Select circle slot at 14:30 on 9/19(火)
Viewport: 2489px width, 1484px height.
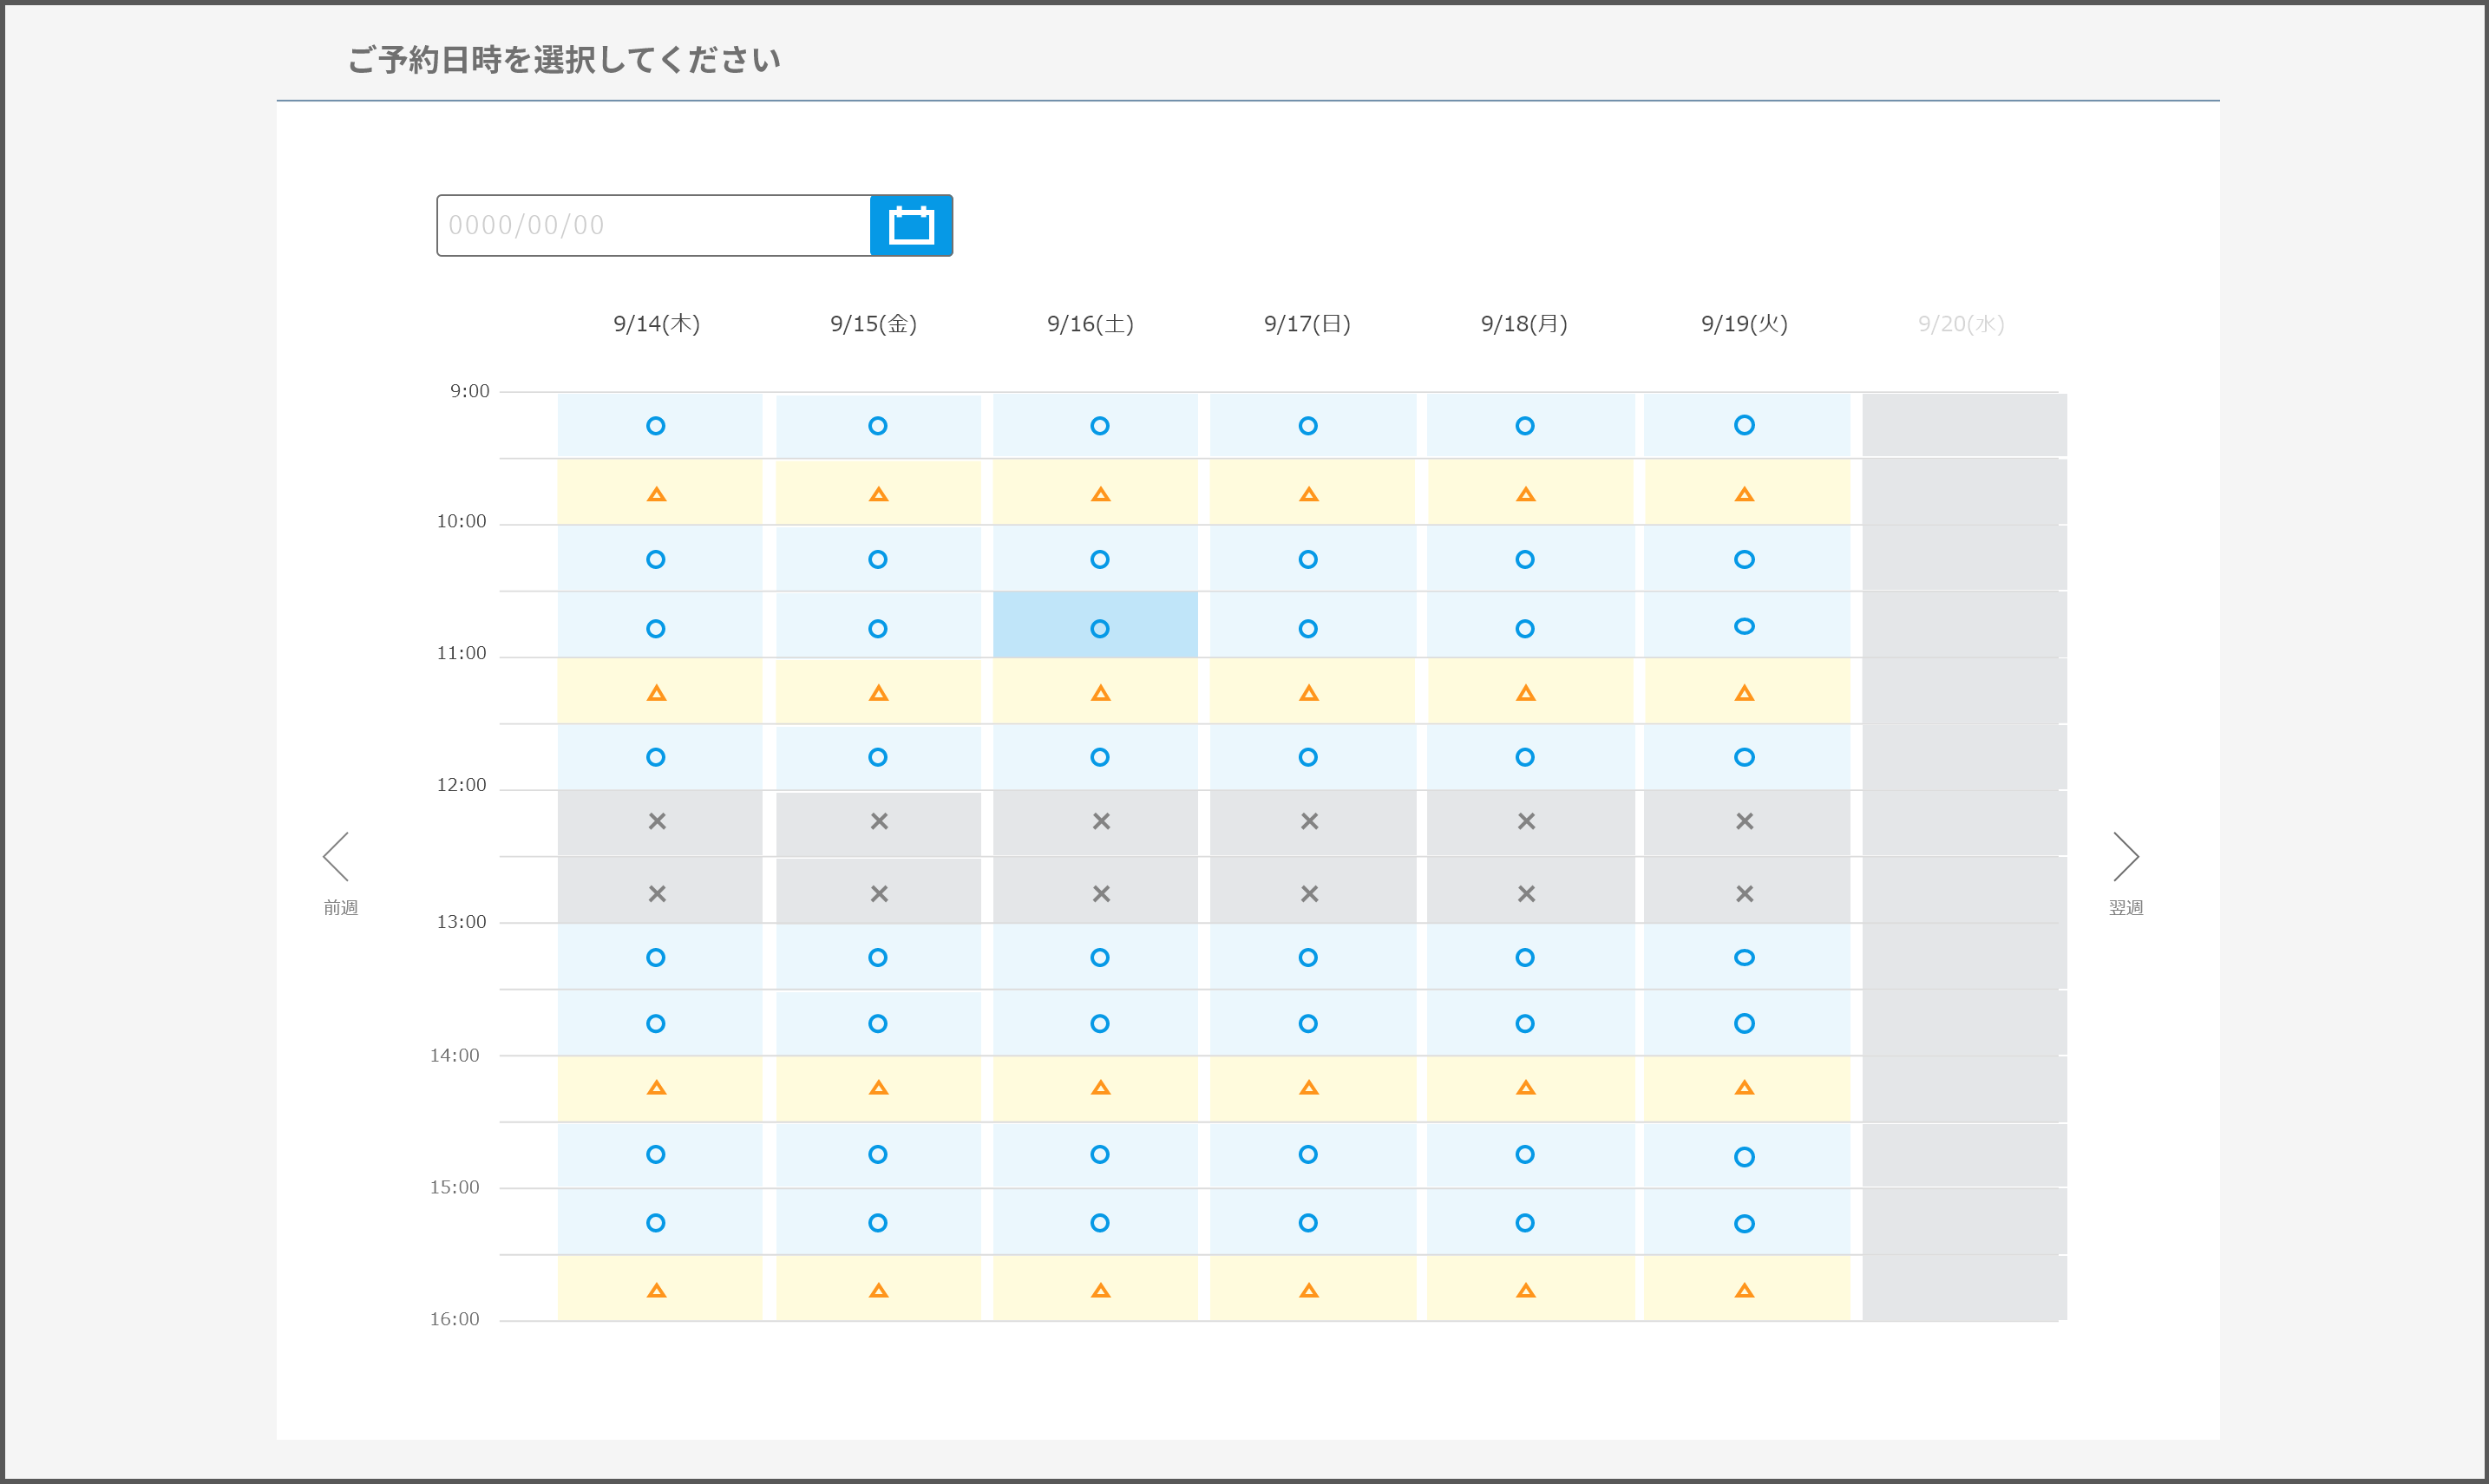pos(1744,1156)
